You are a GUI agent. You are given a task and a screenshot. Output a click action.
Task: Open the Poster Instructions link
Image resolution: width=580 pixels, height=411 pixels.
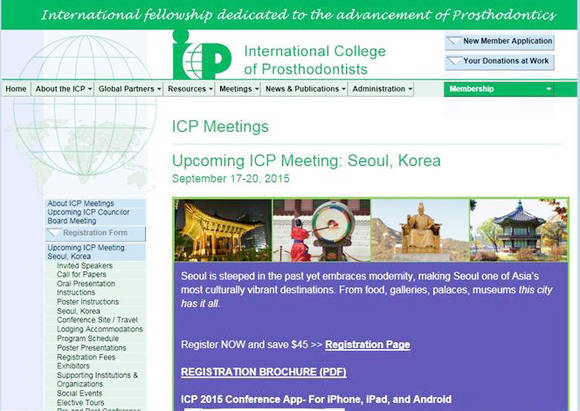tap(88, 302)
